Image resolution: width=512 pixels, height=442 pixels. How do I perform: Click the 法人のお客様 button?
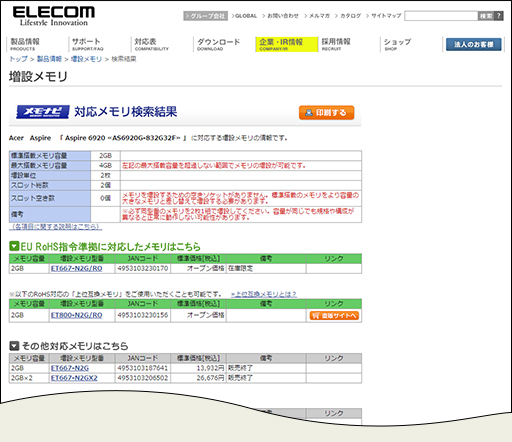(474, 44)
